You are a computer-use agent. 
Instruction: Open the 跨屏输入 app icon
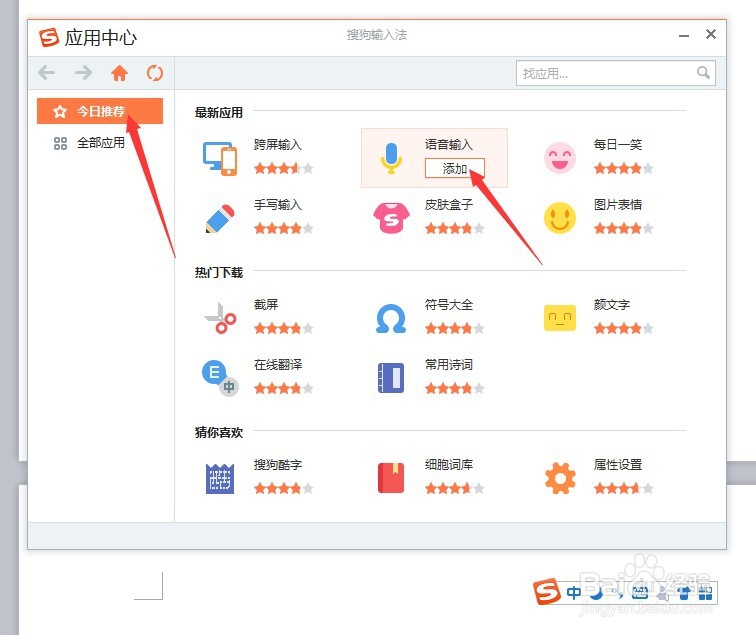220,158
